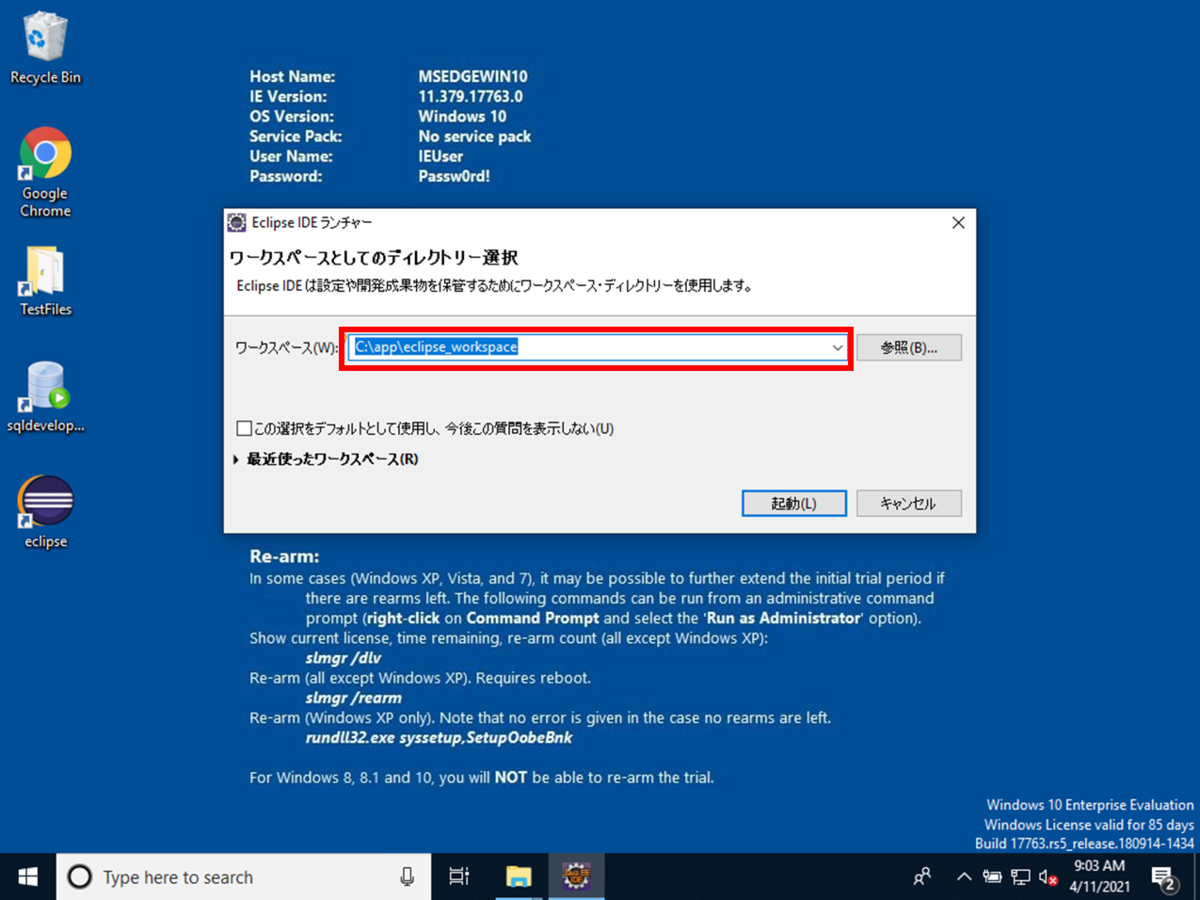Click the microphone icon in search box
Image resolution: width=1200 pixels, height=900 pixels.
click(407, 877)
